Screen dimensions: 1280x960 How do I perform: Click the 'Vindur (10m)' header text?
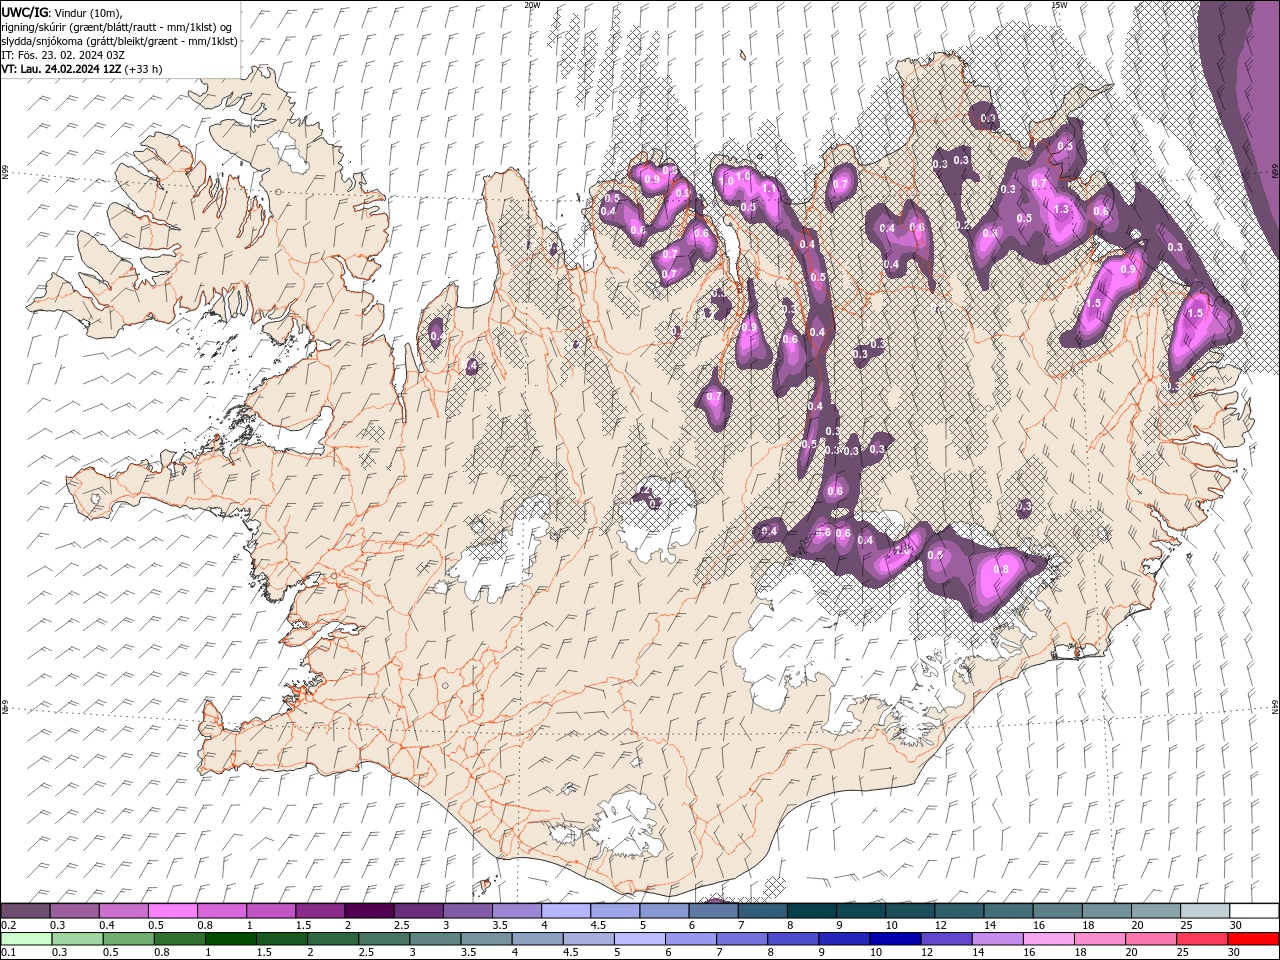click(x=87, y=12)
